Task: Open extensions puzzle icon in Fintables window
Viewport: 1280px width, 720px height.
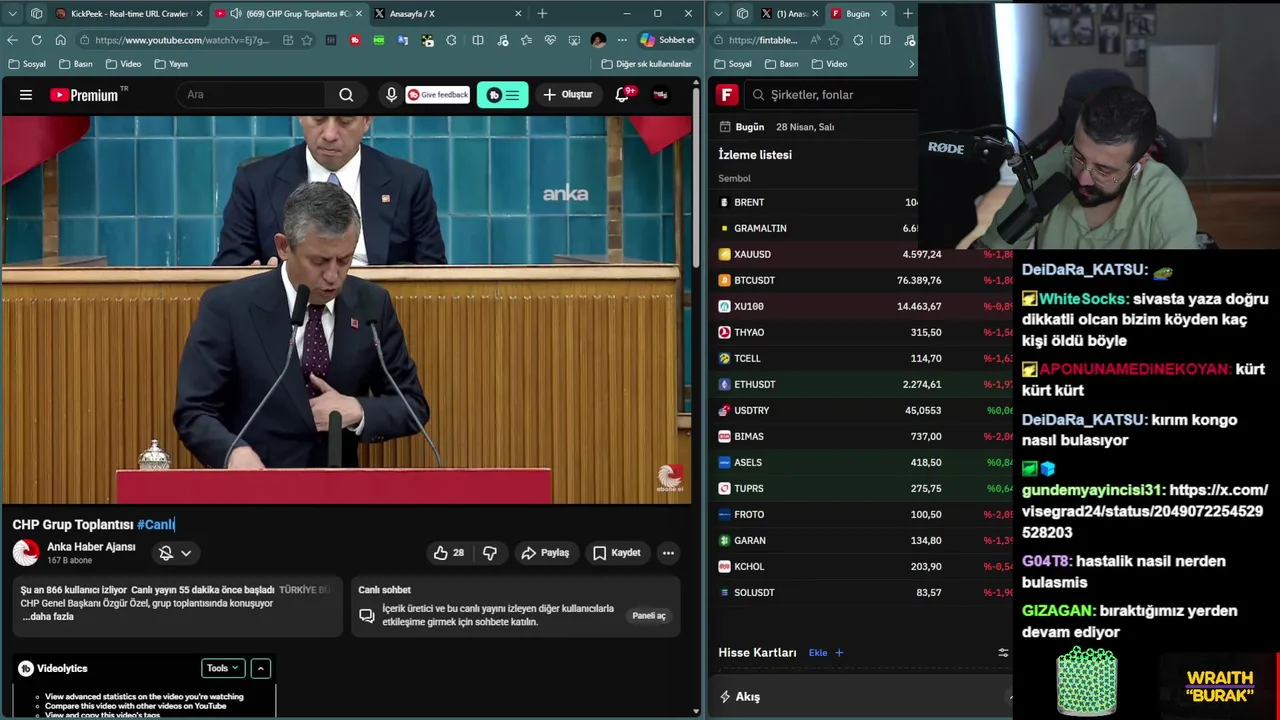Action: point(858,40)
